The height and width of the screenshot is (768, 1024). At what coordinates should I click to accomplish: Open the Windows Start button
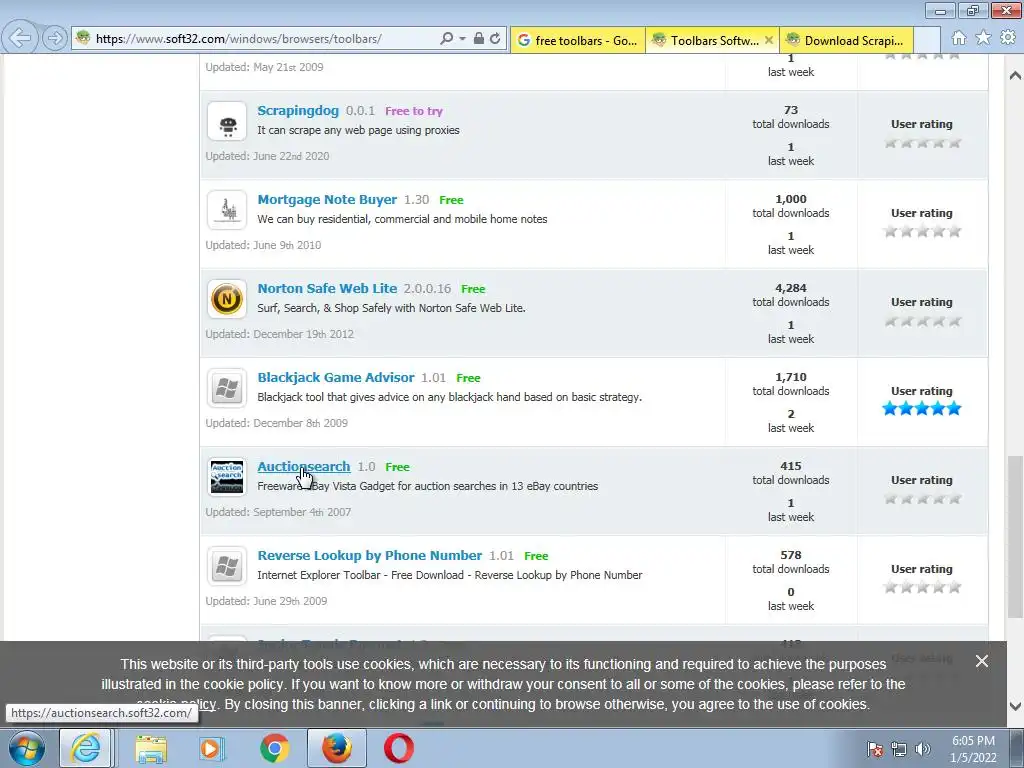(x=26, y=748)
